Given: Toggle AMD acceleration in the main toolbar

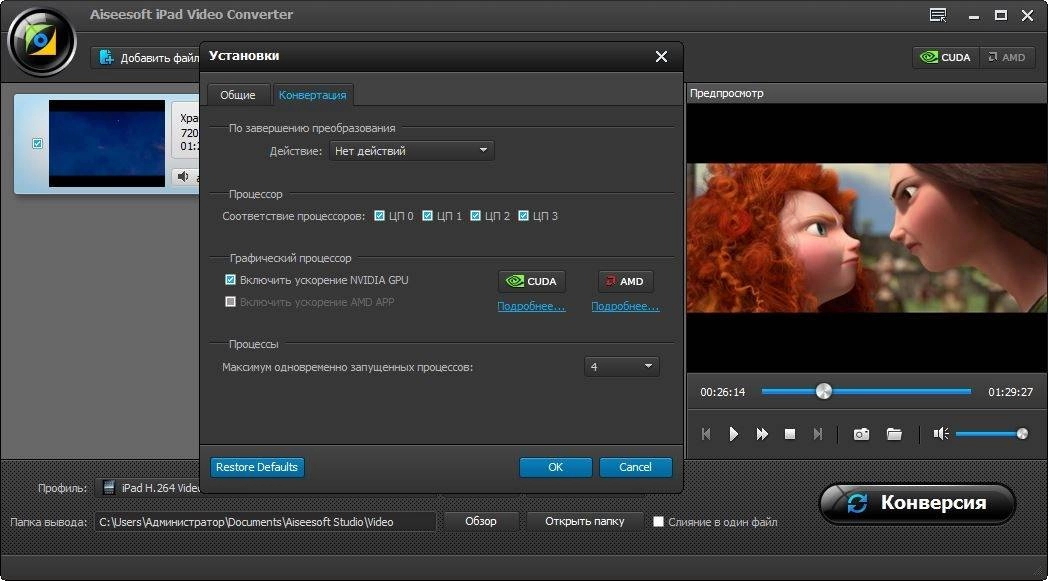Looking at the screenshot, I should (1007, 57).
